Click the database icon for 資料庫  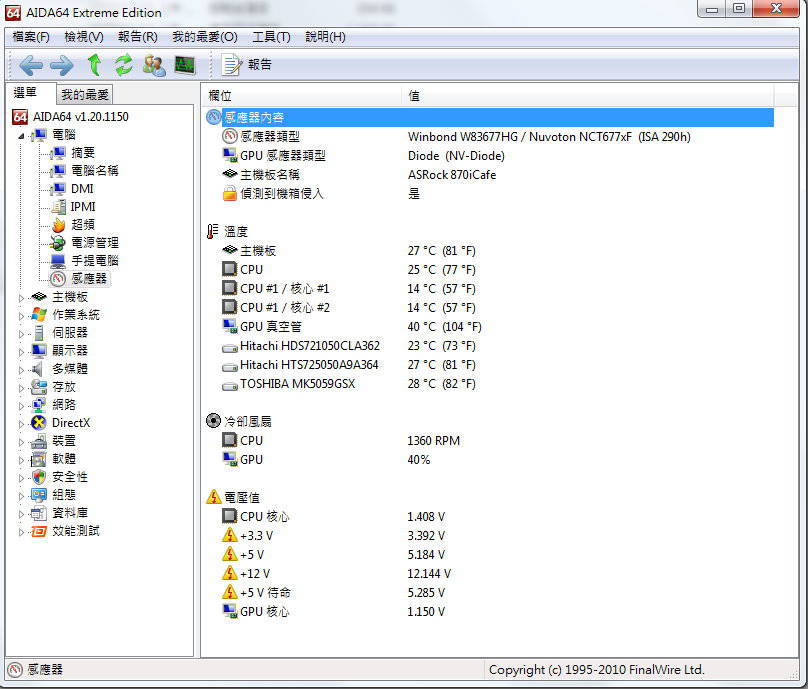tap(39, 513)
